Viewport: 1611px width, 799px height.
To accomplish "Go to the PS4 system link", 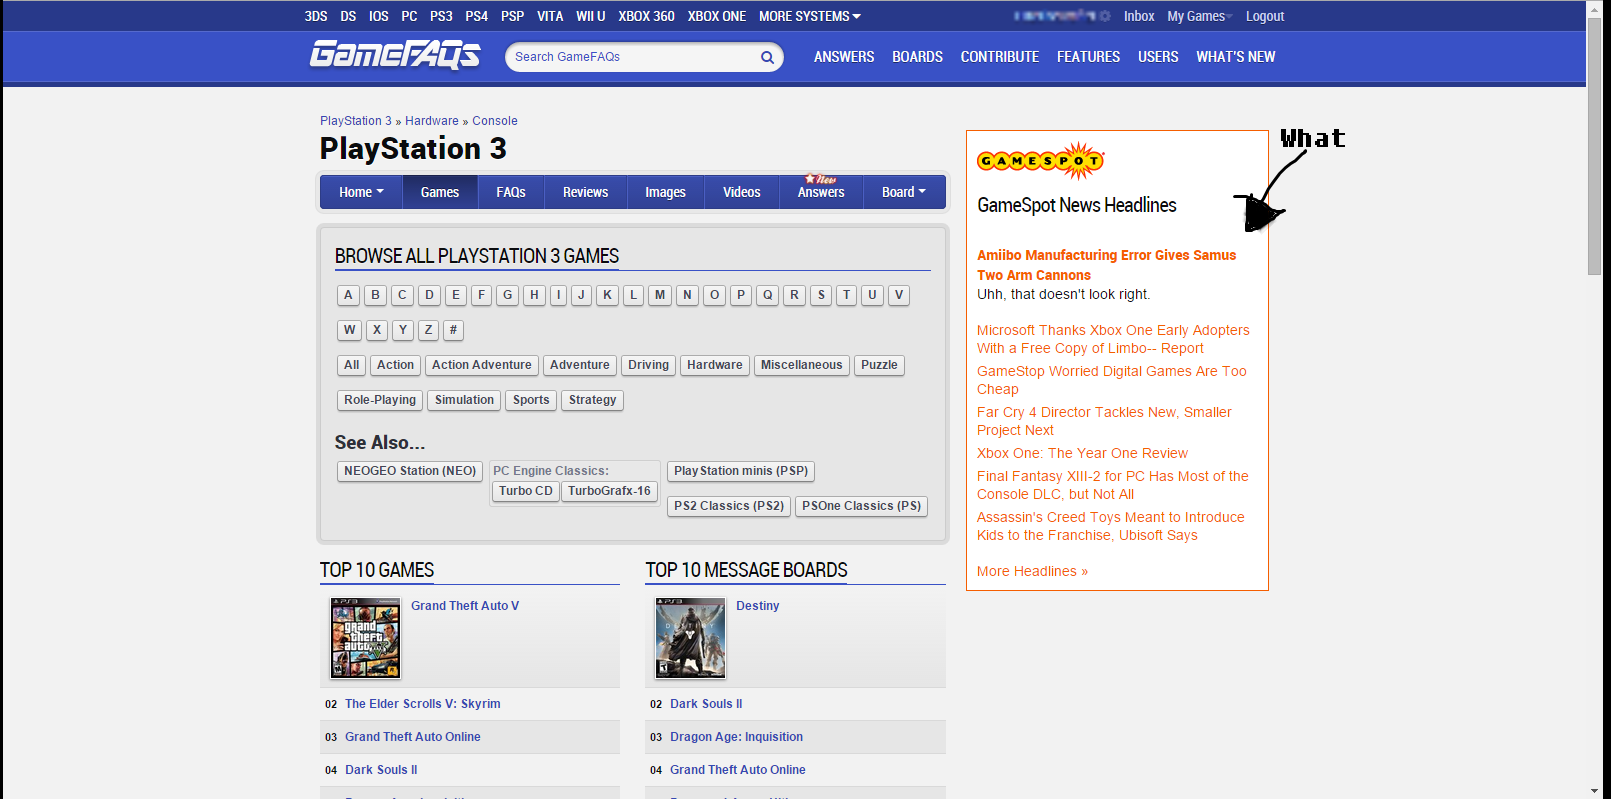I will pyautogui.click(x=477, y=16).
